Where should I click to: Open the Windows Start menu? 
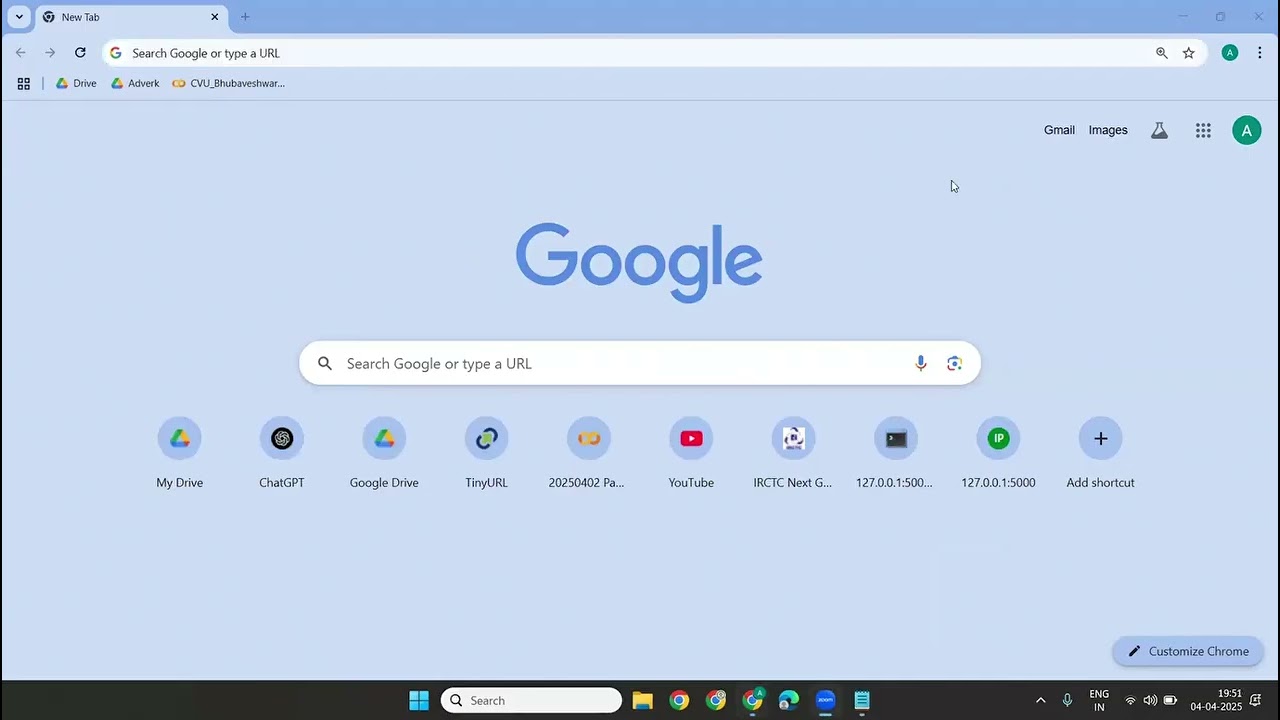coord(419,700)
